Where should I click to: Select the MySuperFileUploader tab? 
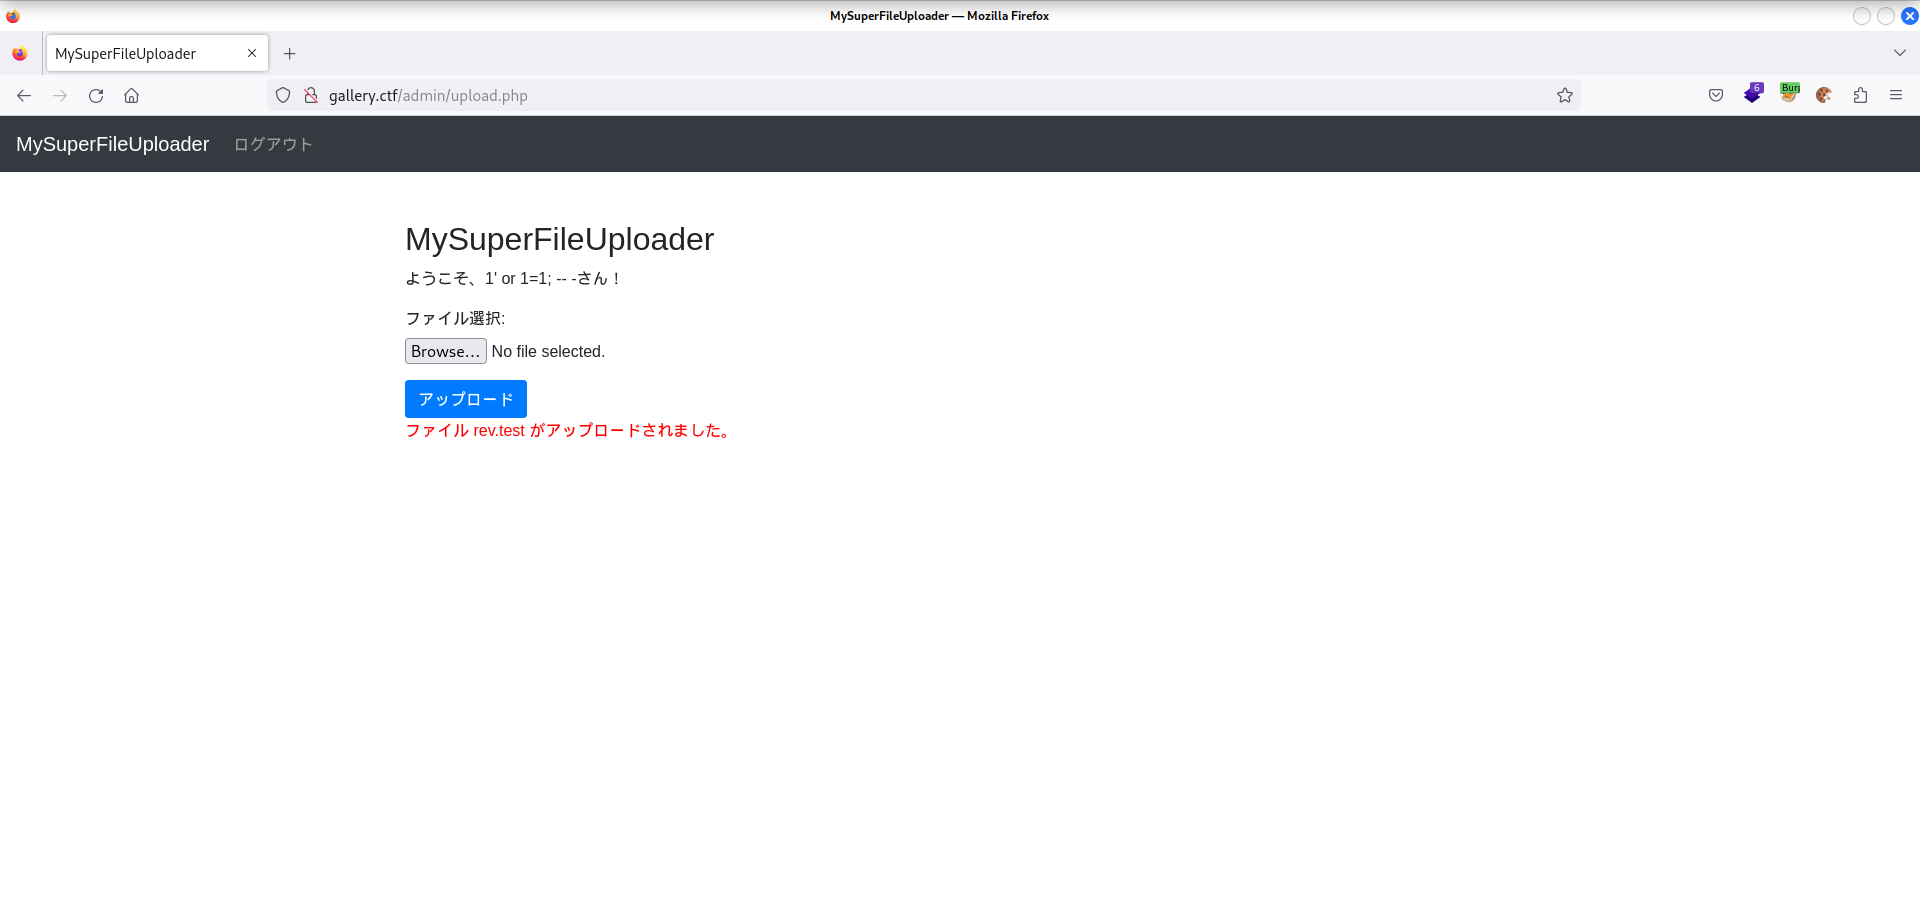point(157,53)
